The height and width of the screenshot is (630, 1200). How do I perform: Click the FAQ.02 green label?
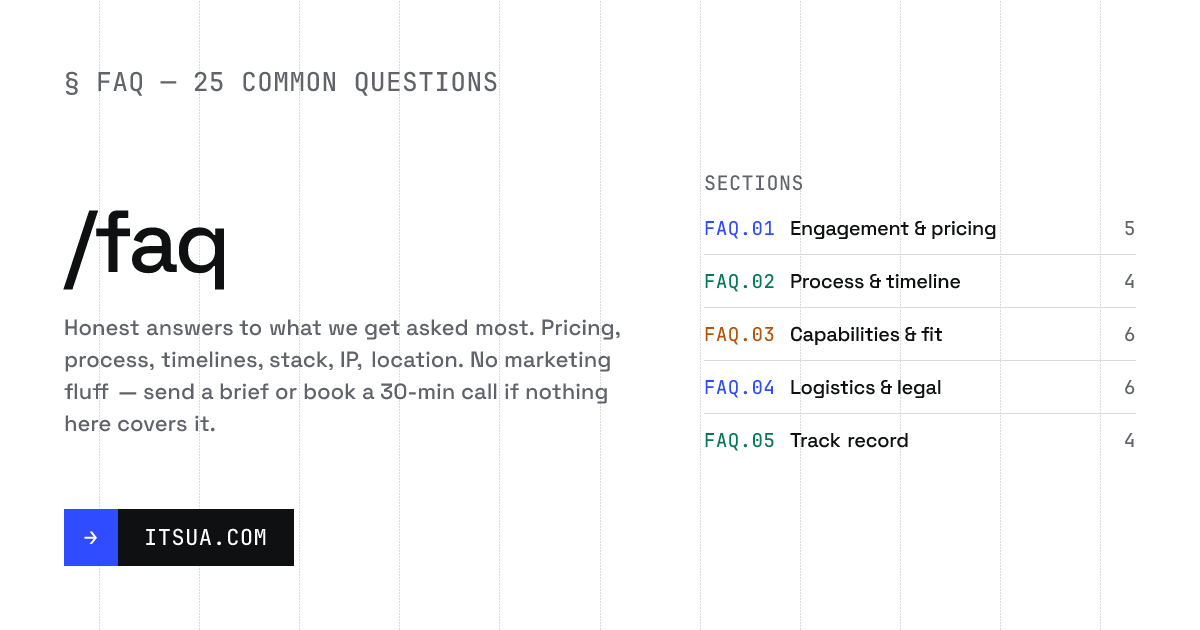click(739, 282)
